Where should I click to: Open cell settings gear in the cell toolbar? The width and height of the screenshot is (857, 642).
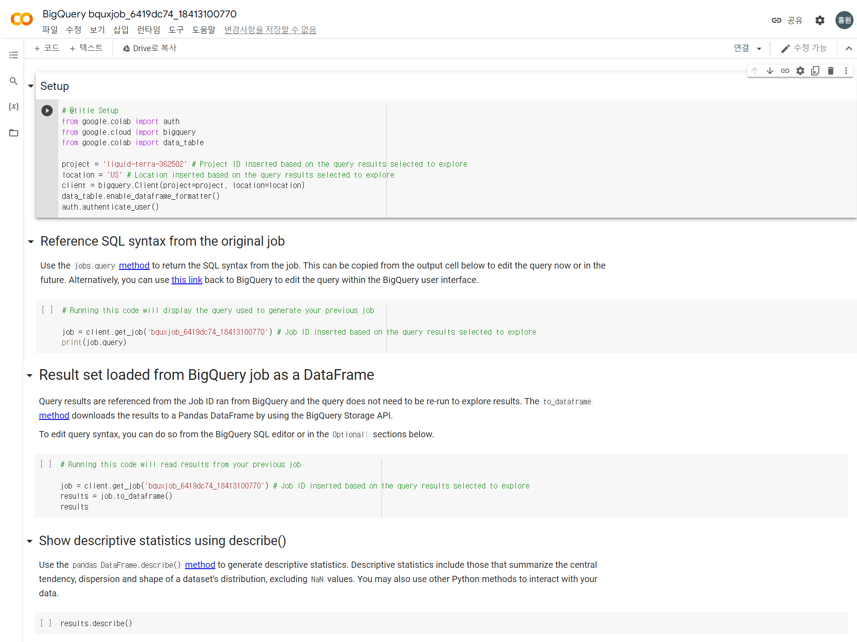tap(800, 70)
